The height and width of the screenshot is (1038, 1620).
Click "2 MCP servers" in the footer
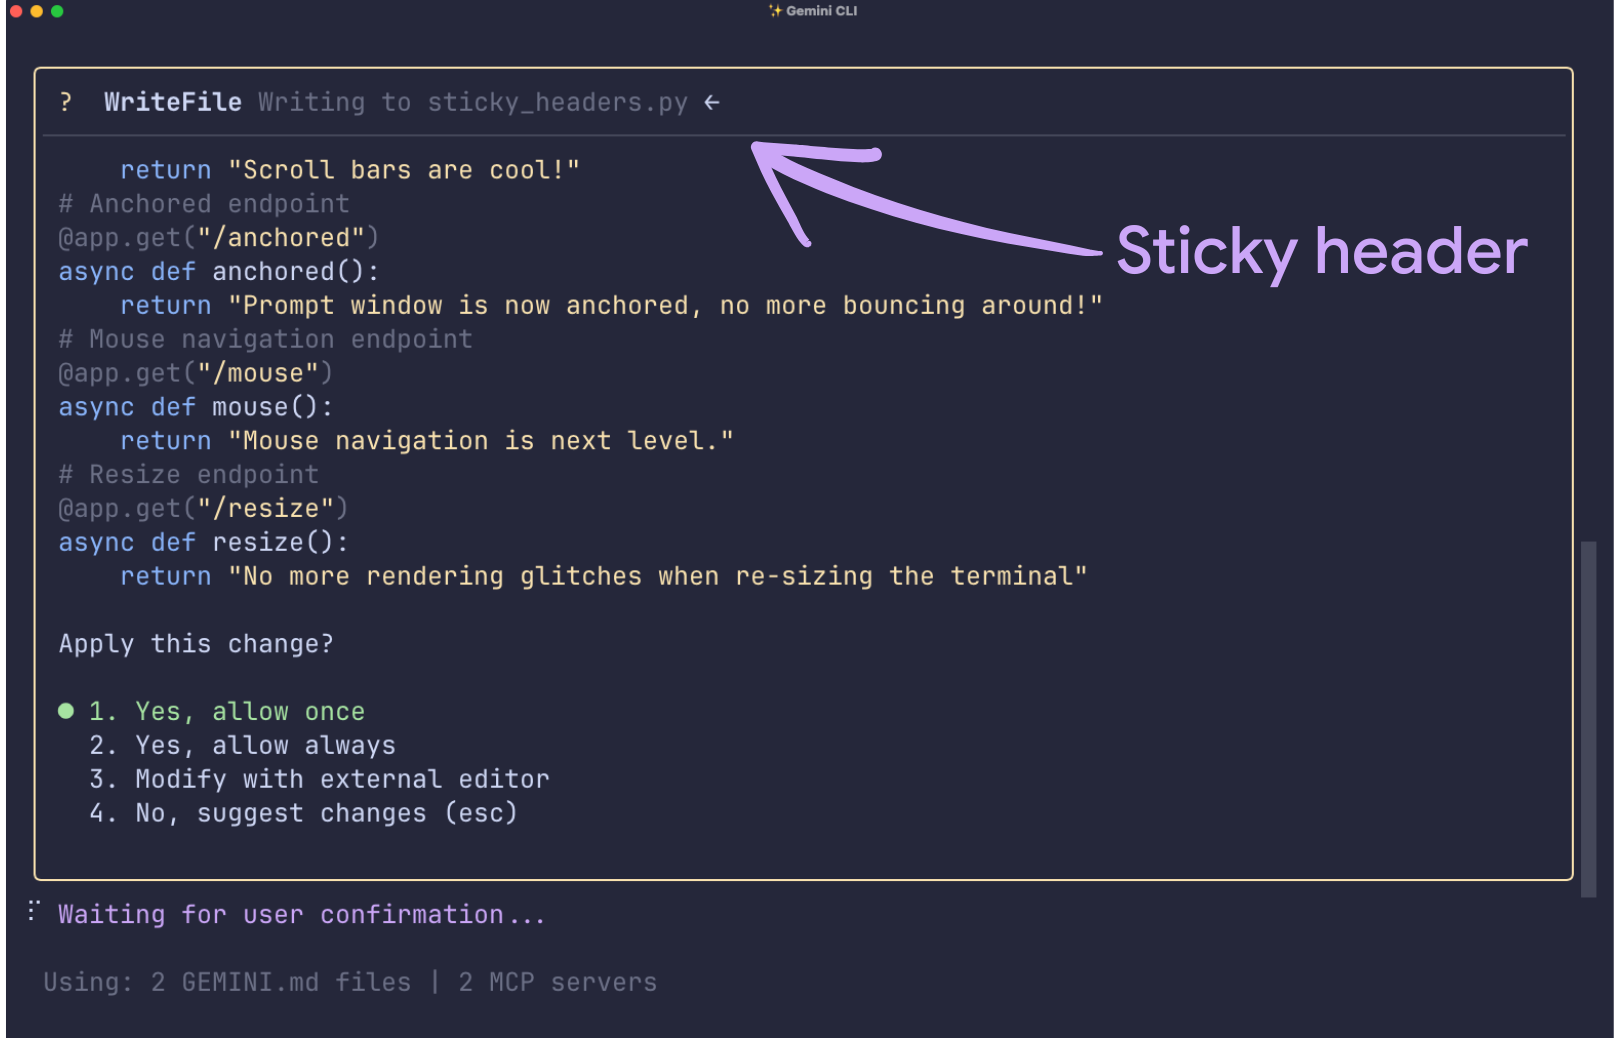point(557,982)
